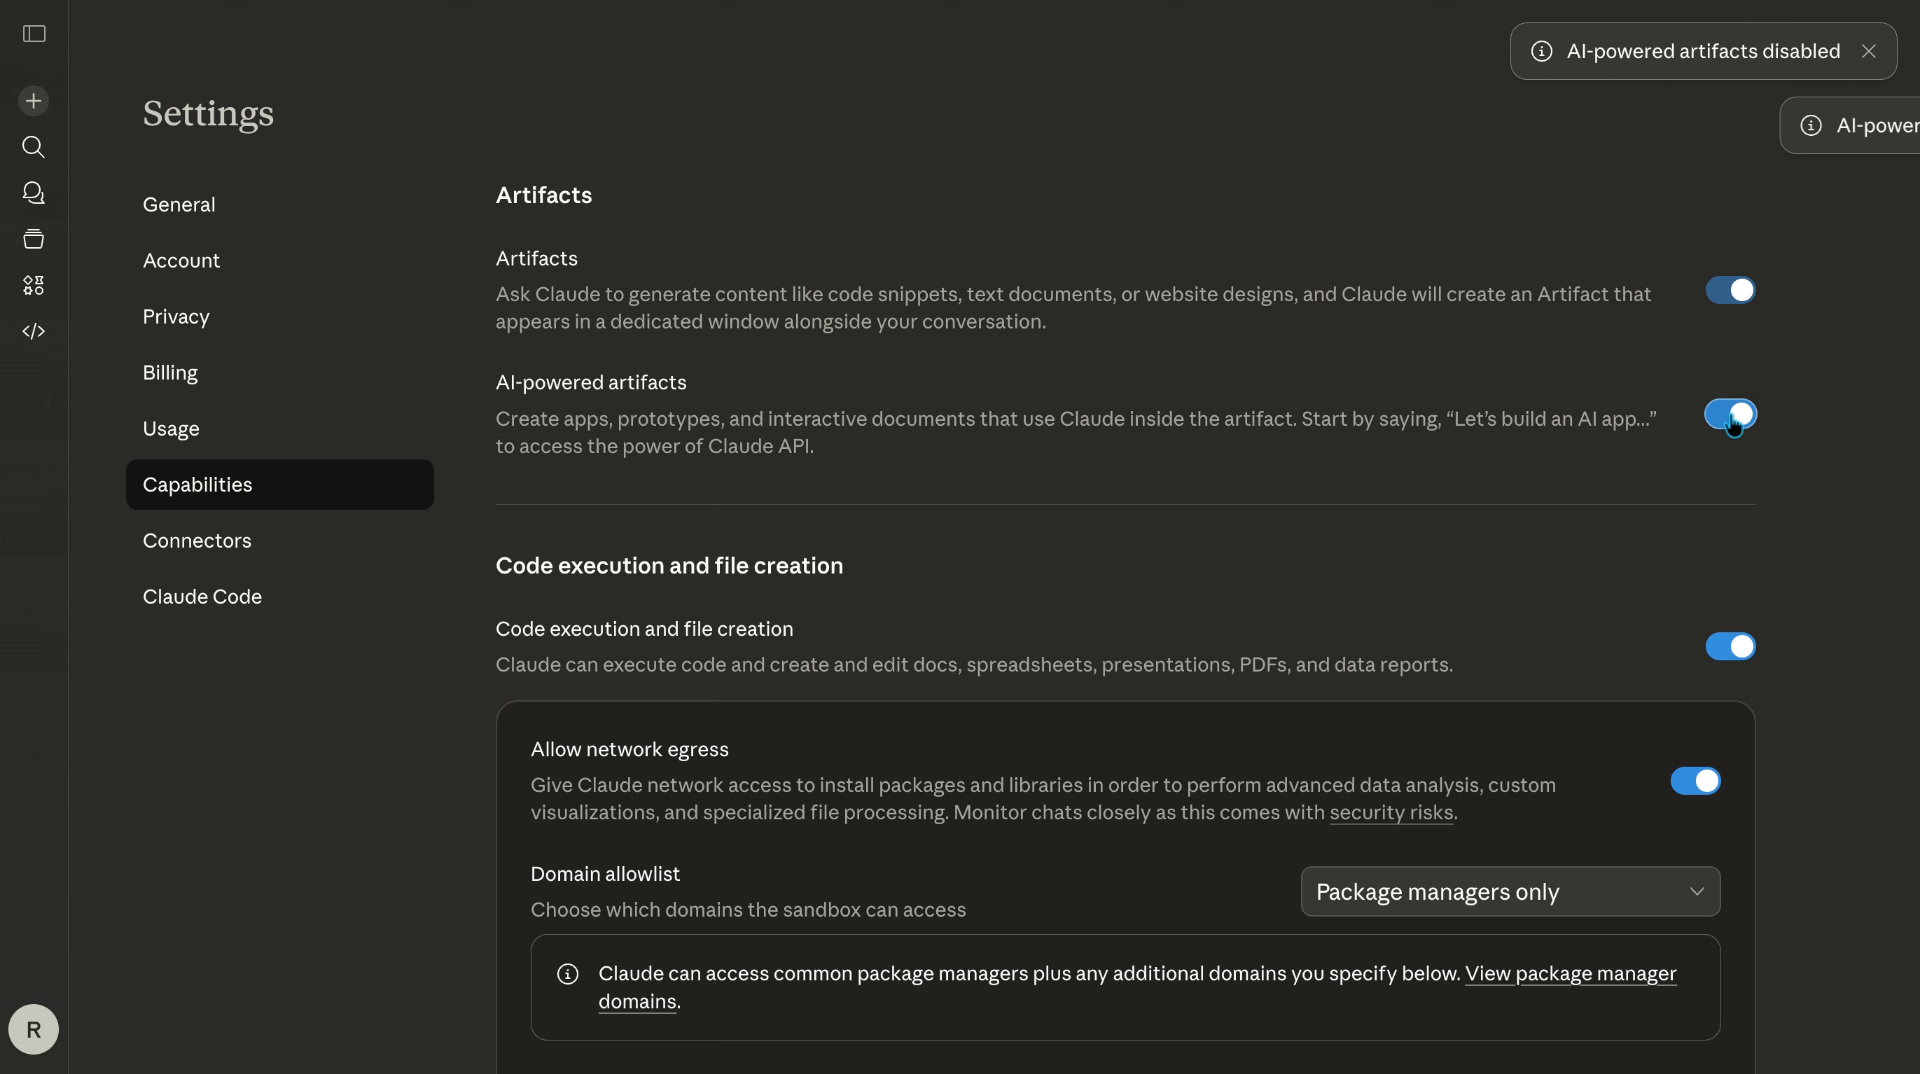This screenshot has height=1074, width=1920.
Task: Click info icon on disabled artifacts notification
Action: [x=1540, y=51]
